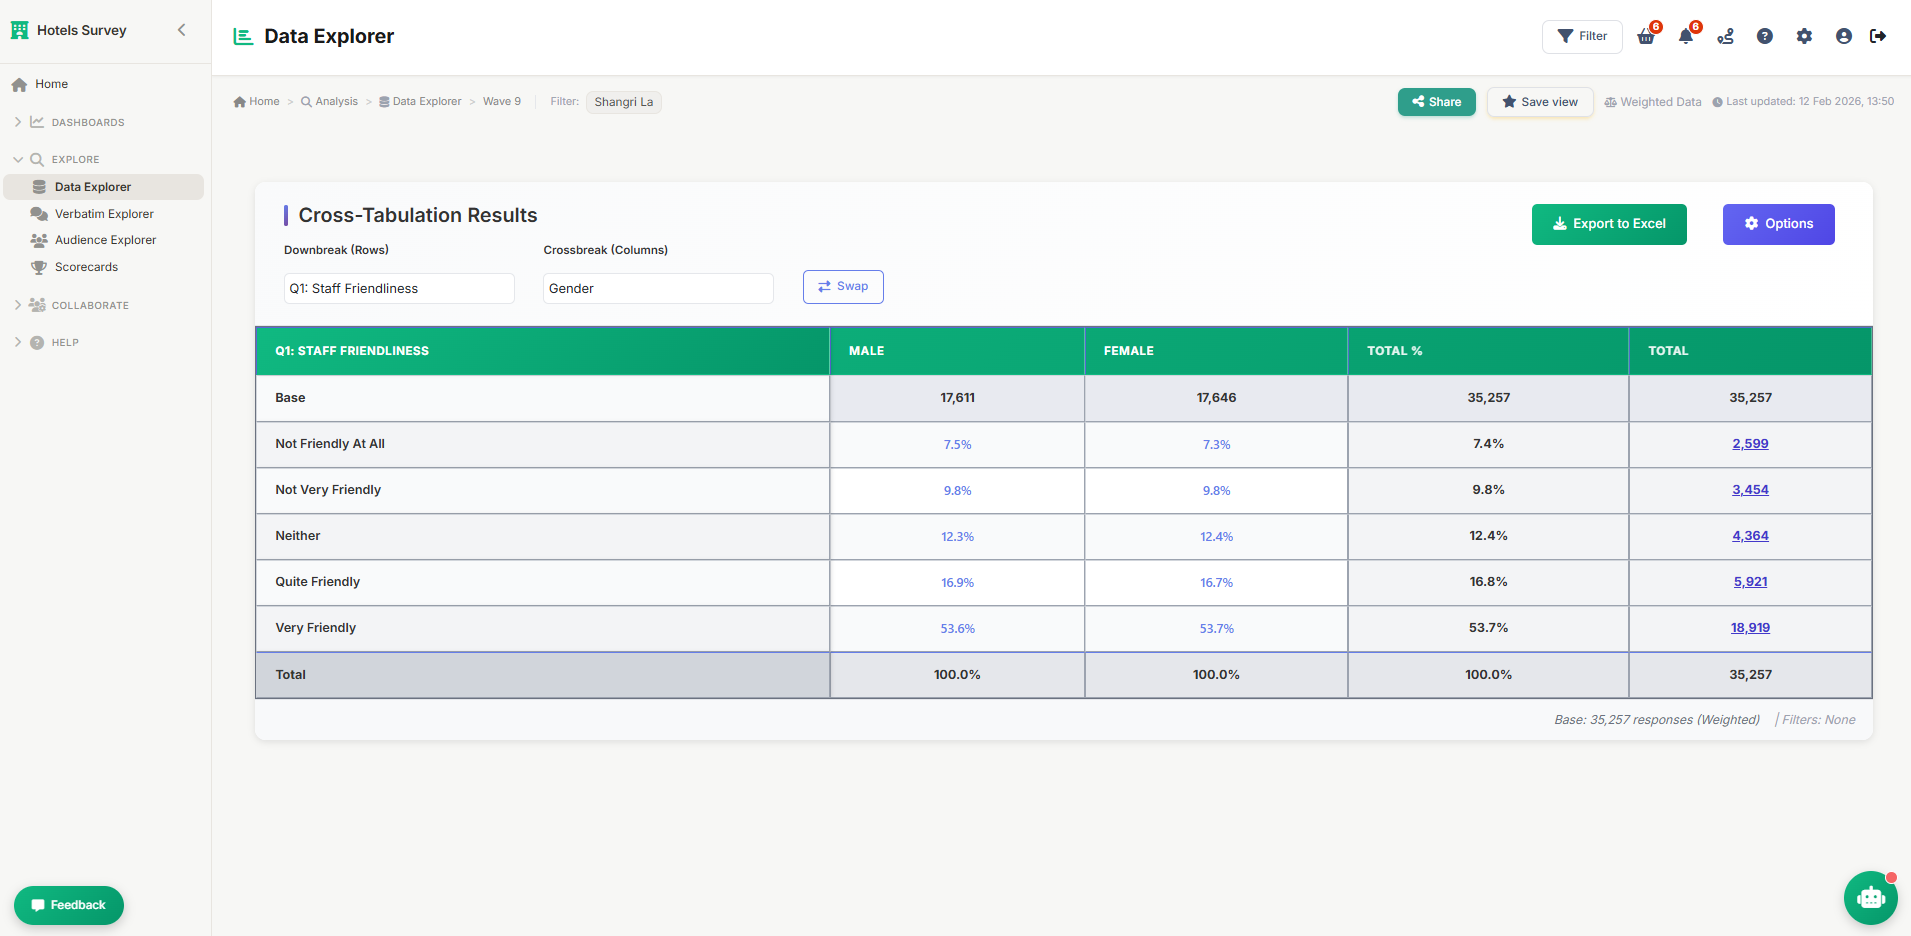Open the help question mark icon

click(x=1764, y=36)
